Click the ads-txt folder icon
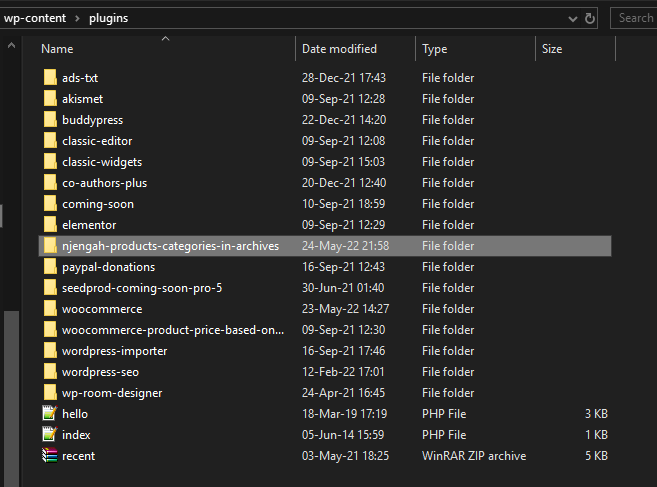The width and height of the screenshot is (657, 487). (50, 78)
